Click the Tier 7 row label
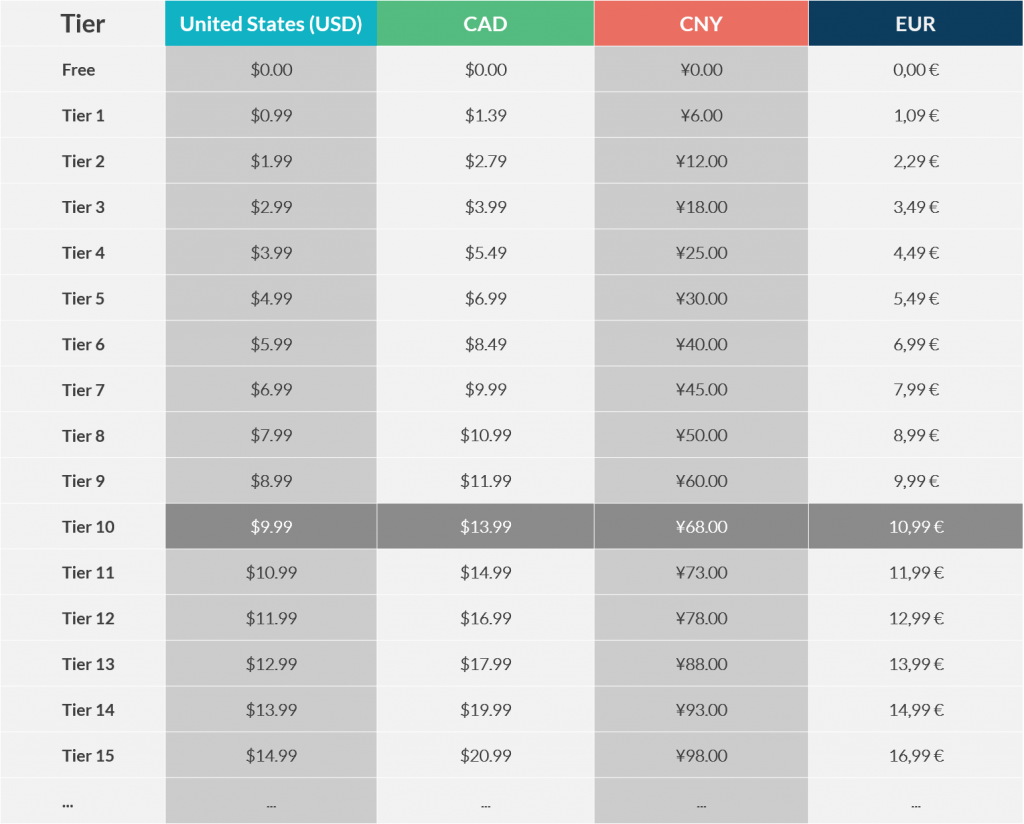Screen dimensions: 1024x824 (83, 390)
